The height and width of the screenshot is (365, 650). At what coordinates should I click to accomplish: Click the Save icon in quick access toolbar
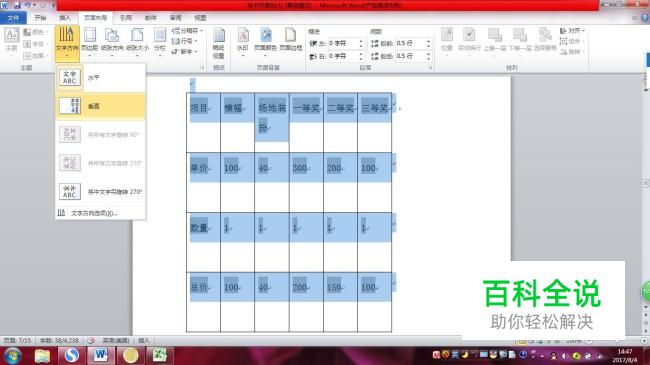[17, 5]
